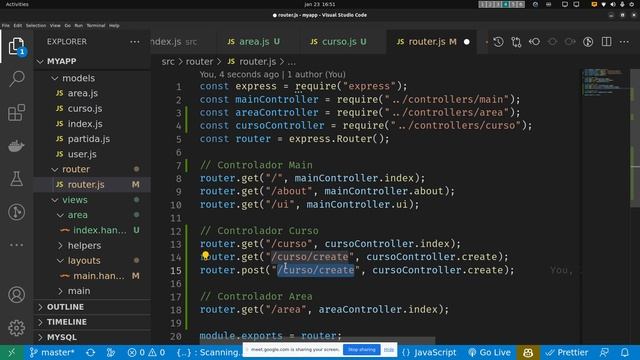The height and width of the screenshot is (360, 640).
Task: Click Hide link in the screen share bar
Action: (x=389, y=349)
